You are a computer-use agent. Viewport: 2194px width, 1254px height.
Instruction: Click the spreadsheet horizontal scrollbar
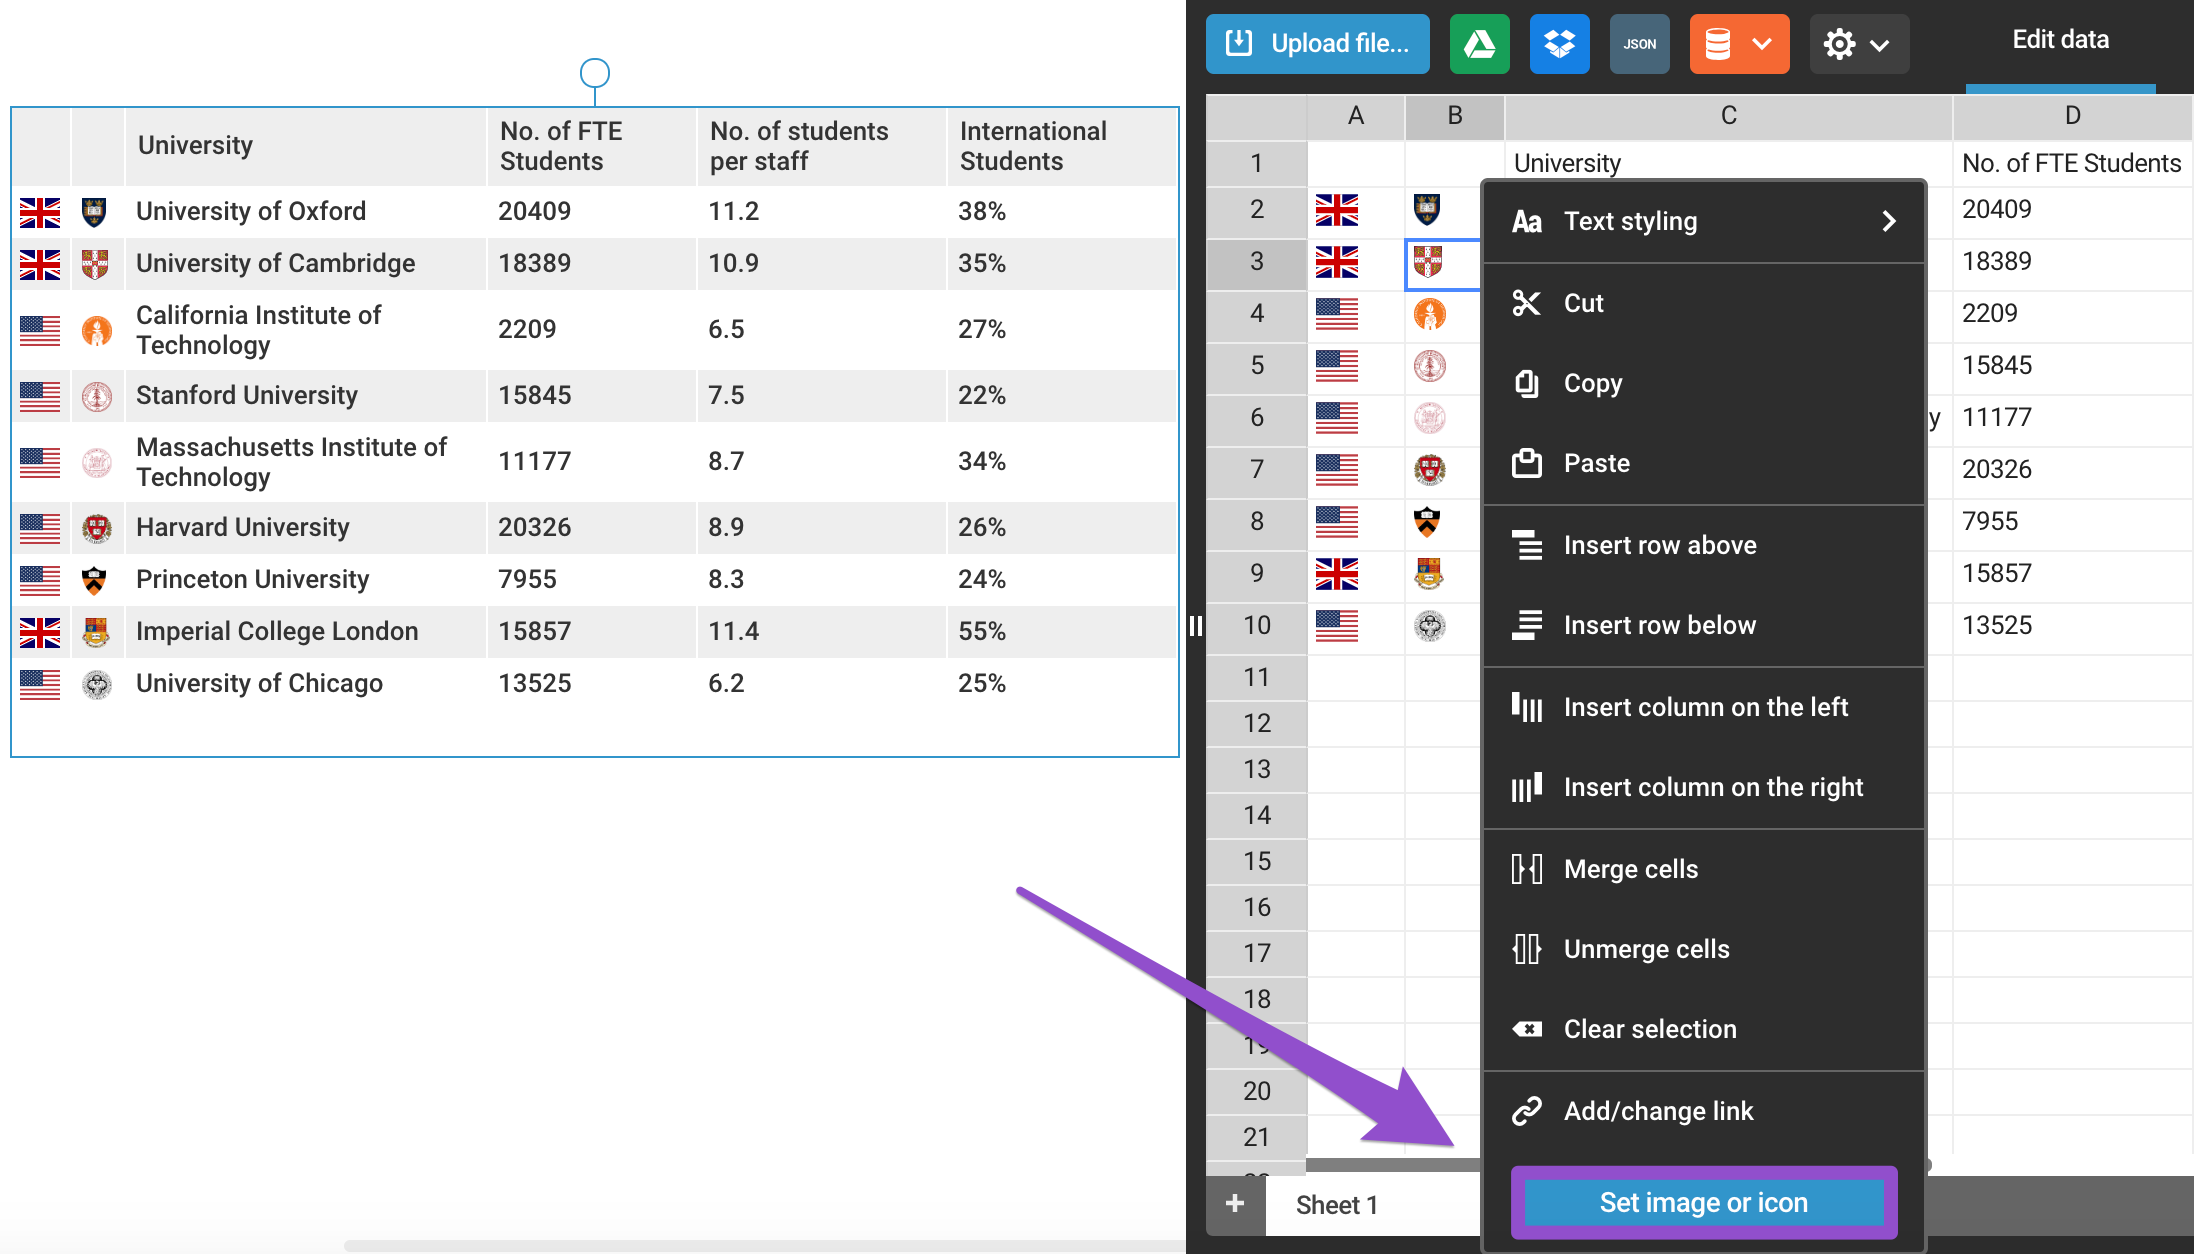(x=1393, y=1165)
